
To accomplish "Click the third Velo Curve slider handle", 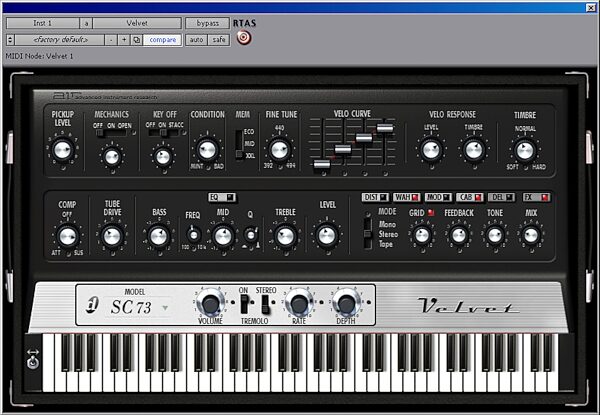I will coord(364,138).
